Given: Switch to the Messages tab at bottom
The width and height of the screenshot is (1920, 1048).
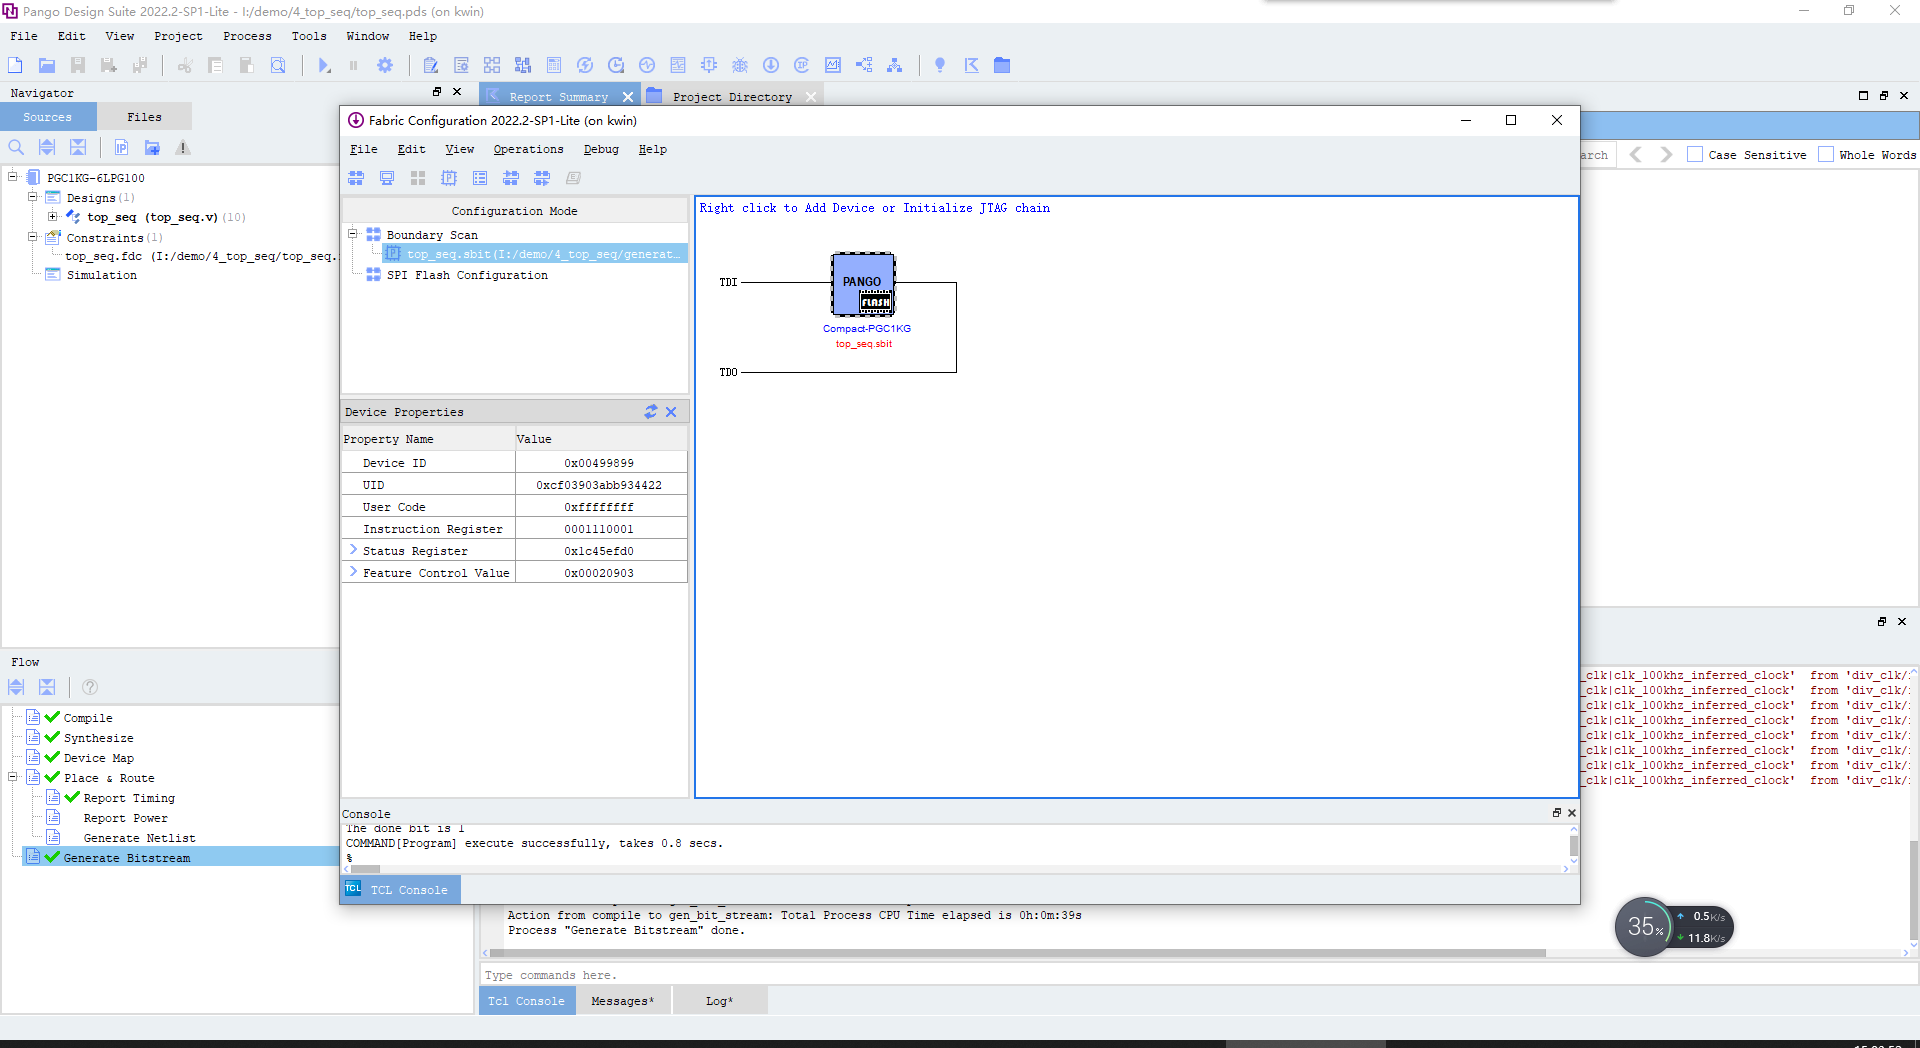Looking at the screenshot, I should (x=622, y=1001).
